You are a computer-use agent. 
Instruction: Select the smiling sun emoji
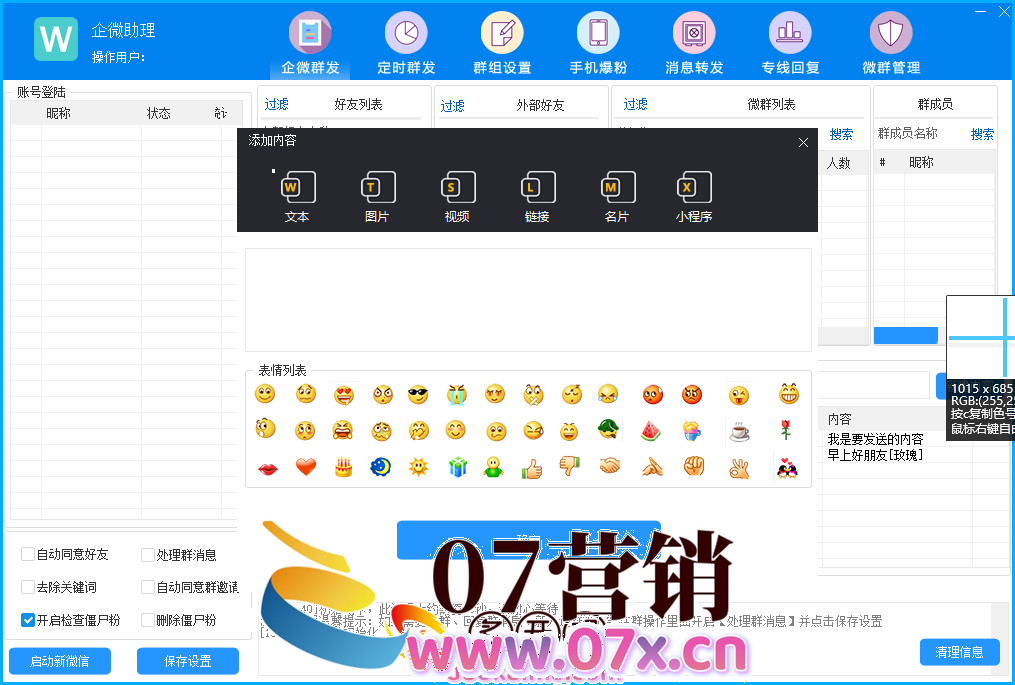tap(419, 467)
